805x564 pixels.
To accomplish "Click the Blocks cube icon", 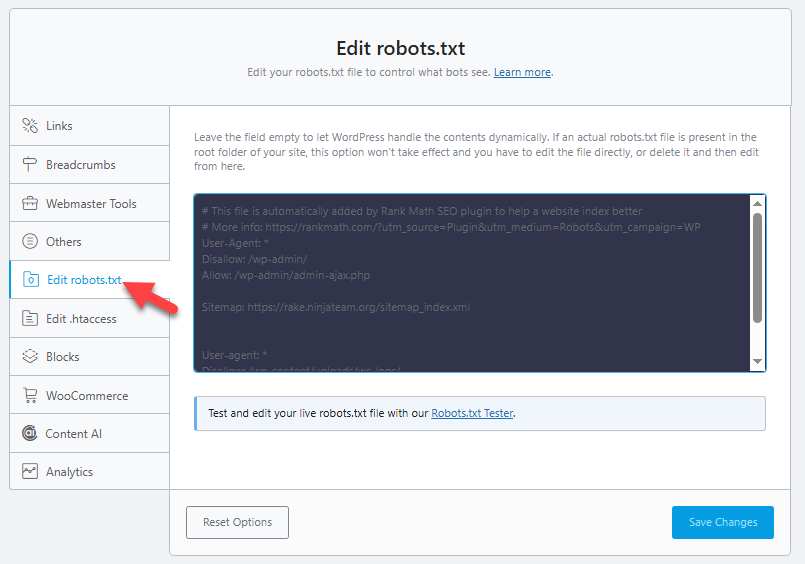I will point(29,357).
